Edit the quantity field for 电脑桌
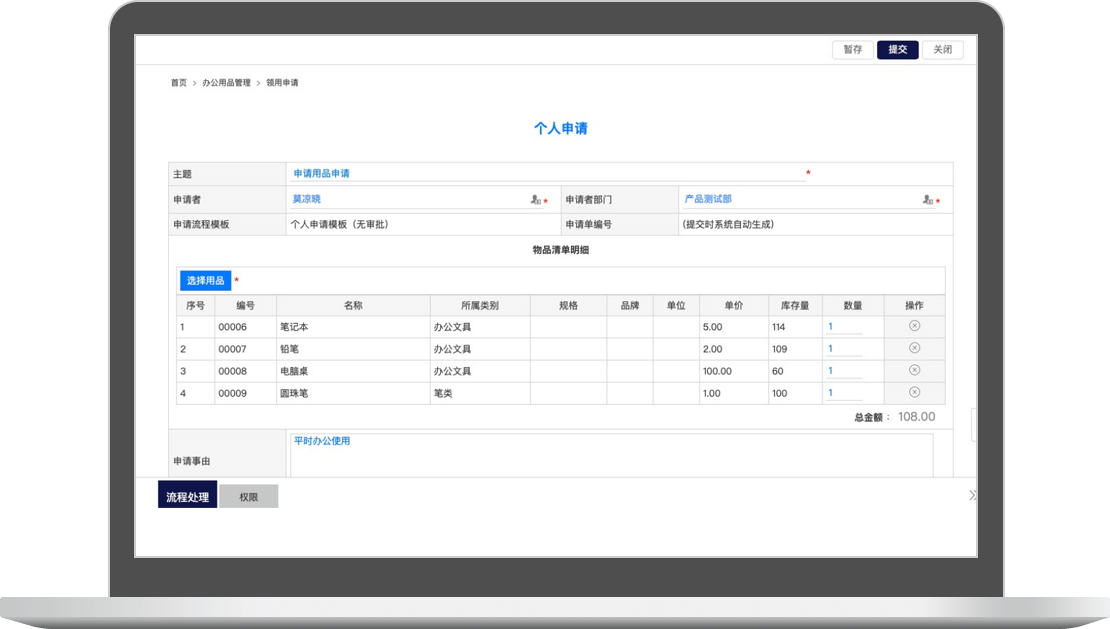This screenshot has width=1110, height=629. click(x=843, y=371)
